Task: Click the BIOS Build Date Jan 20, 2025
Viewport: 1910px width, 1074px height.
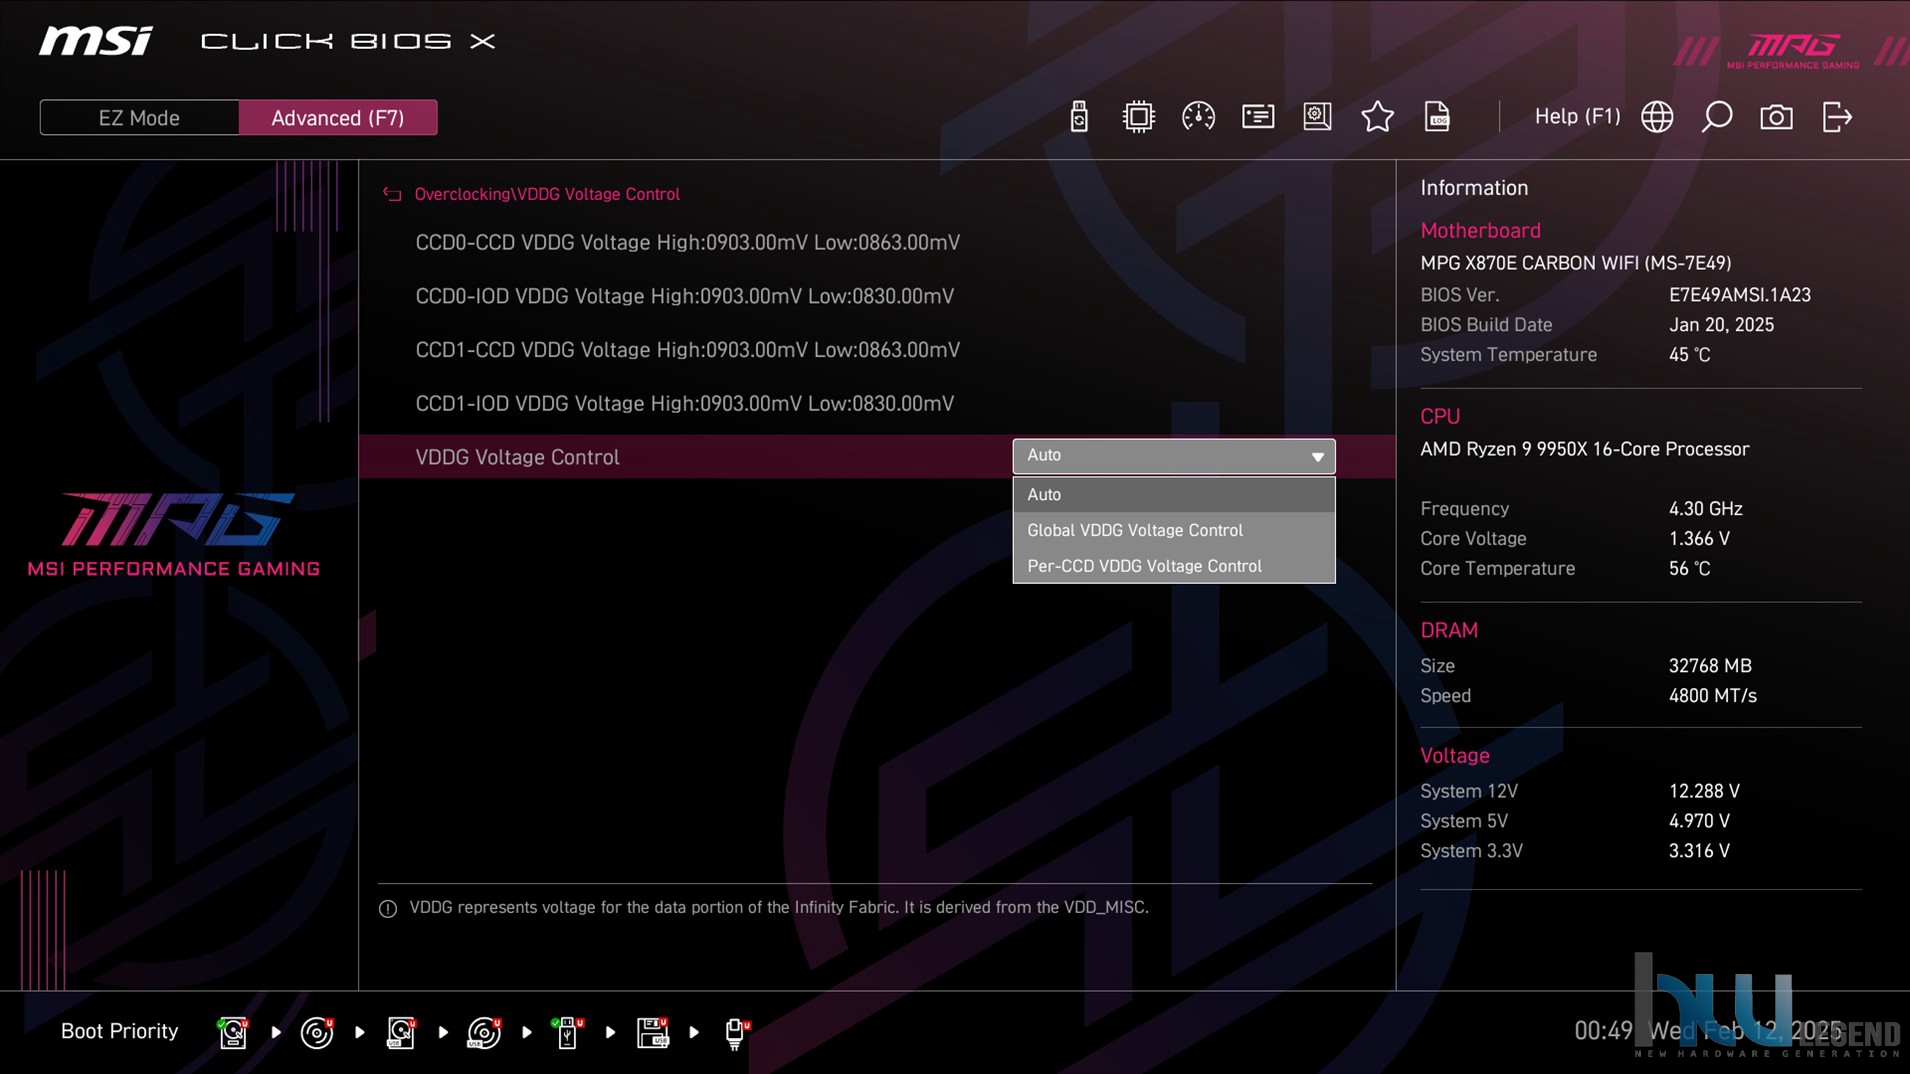Action: tap(1721, 325)
